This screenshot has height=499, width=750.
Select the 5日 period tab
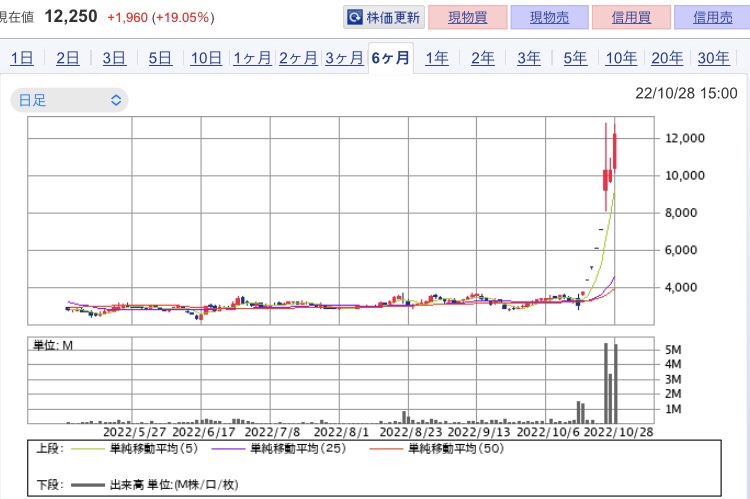(x=159, y=58)
